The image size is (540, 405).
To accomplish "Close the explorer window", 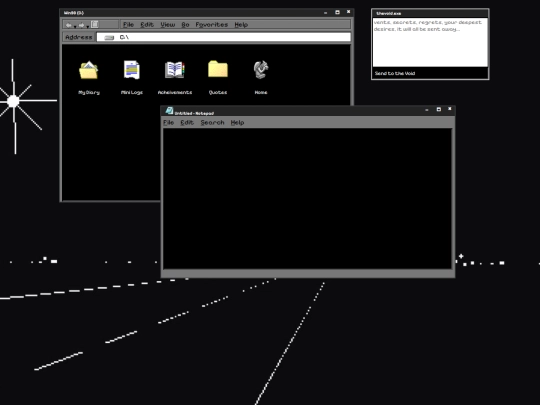I will (x=348, y=12).
